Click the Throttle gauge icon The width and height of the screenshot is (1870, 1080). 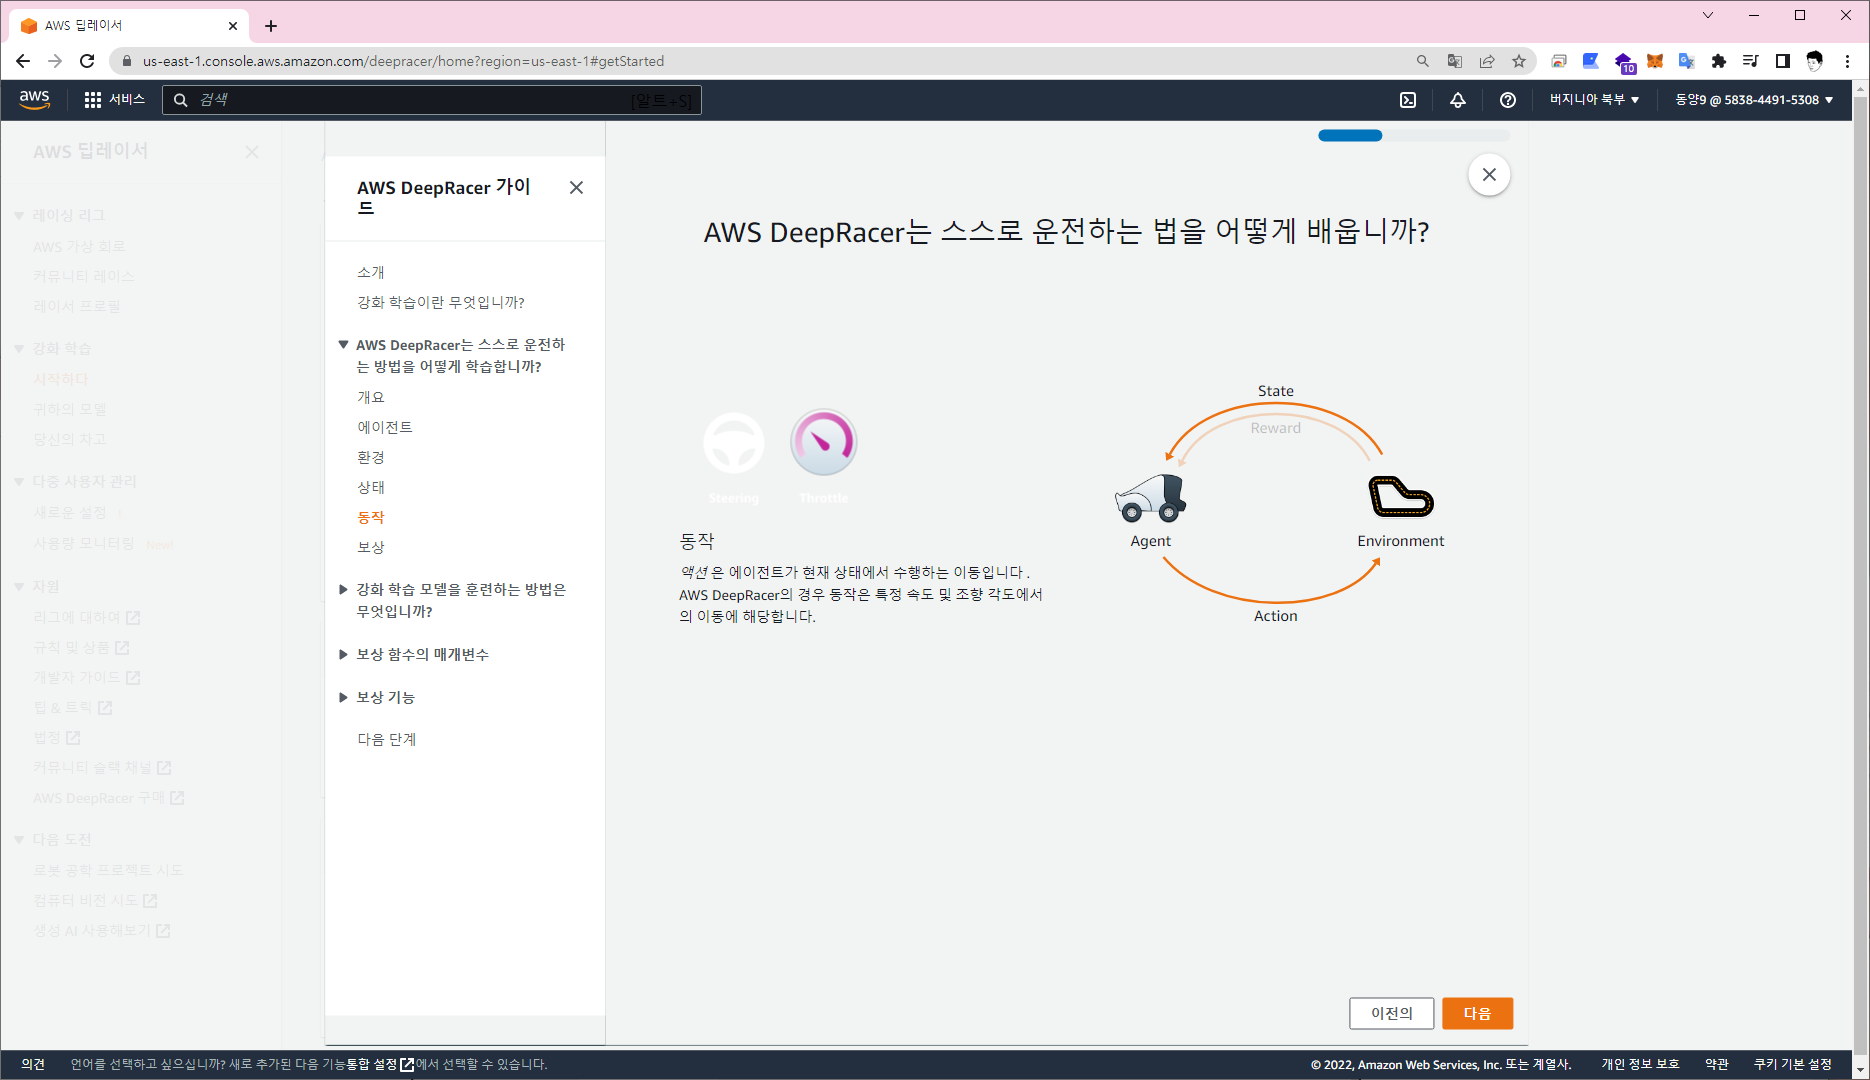tap(824, 442)
